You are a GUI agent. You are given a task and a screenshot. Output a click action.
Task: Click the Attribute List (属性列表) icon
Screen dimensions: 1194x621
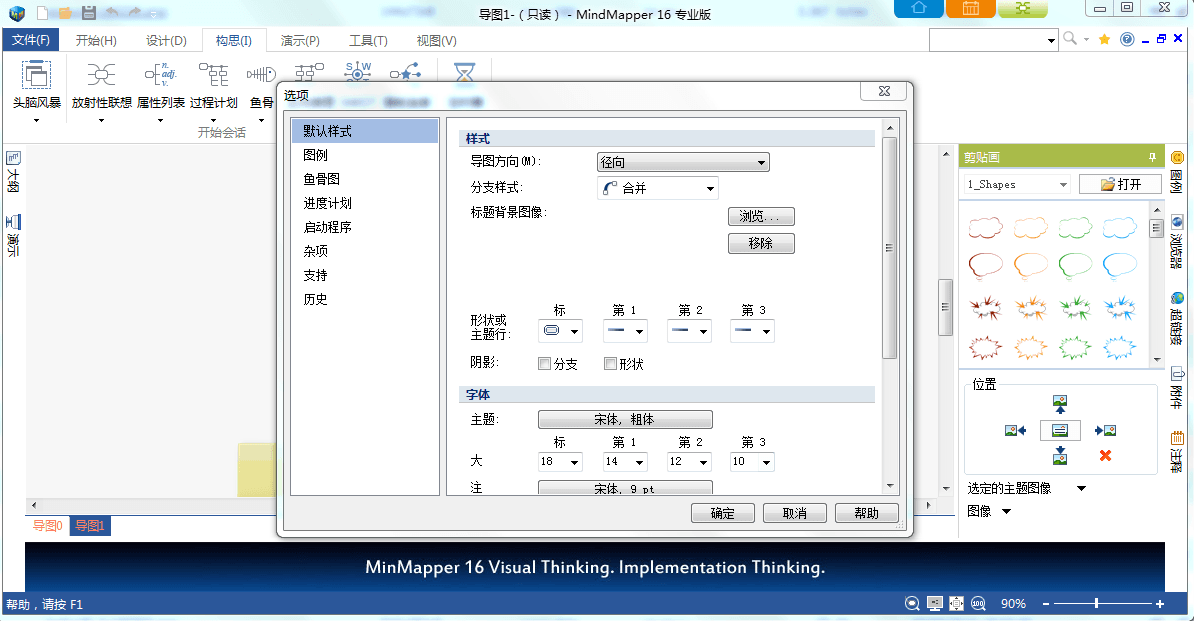tap(160, 75)
